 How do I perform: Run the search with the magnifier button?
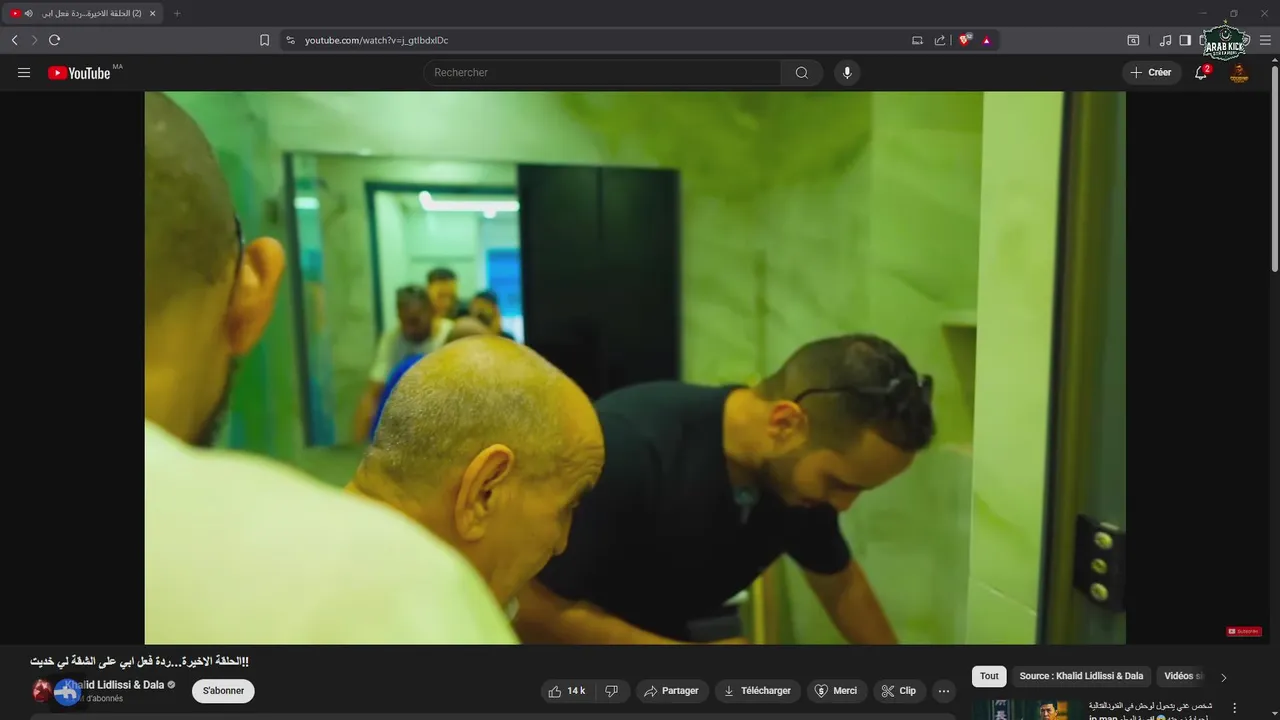[x=802, y=73]
